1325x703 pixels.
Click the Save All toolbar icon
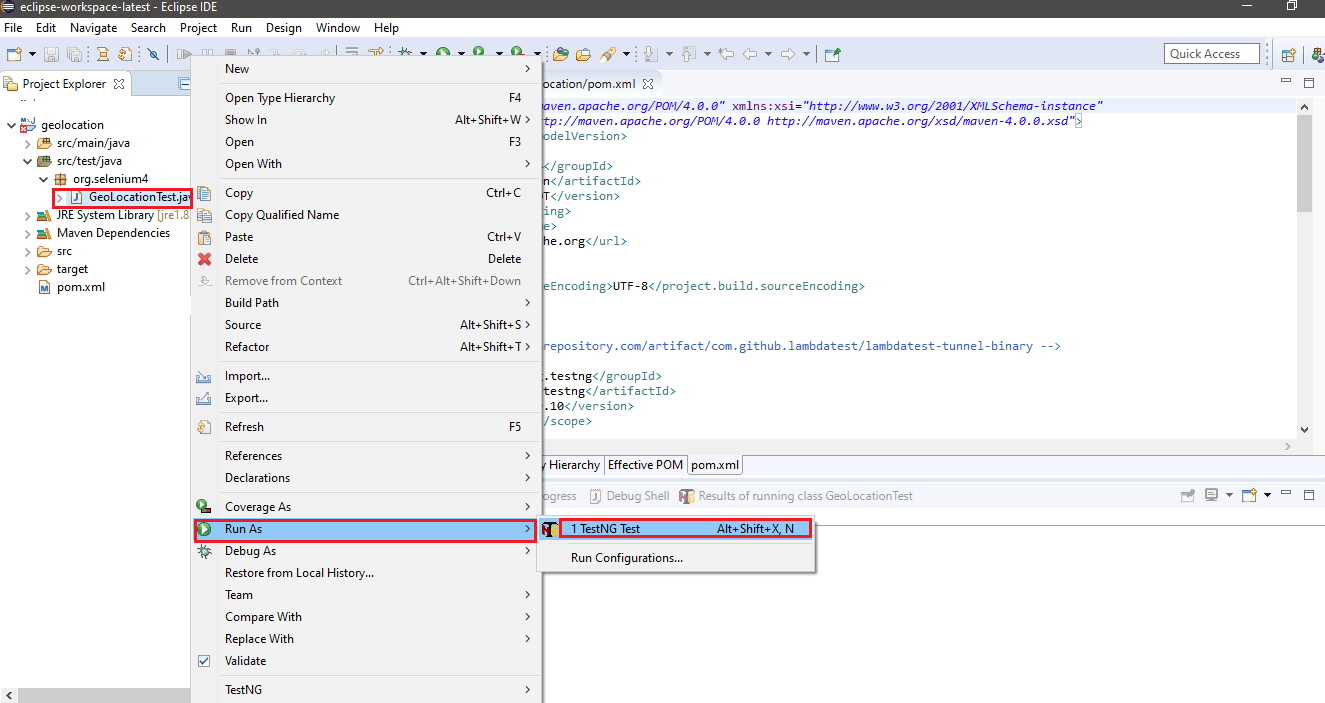(74, 54)
